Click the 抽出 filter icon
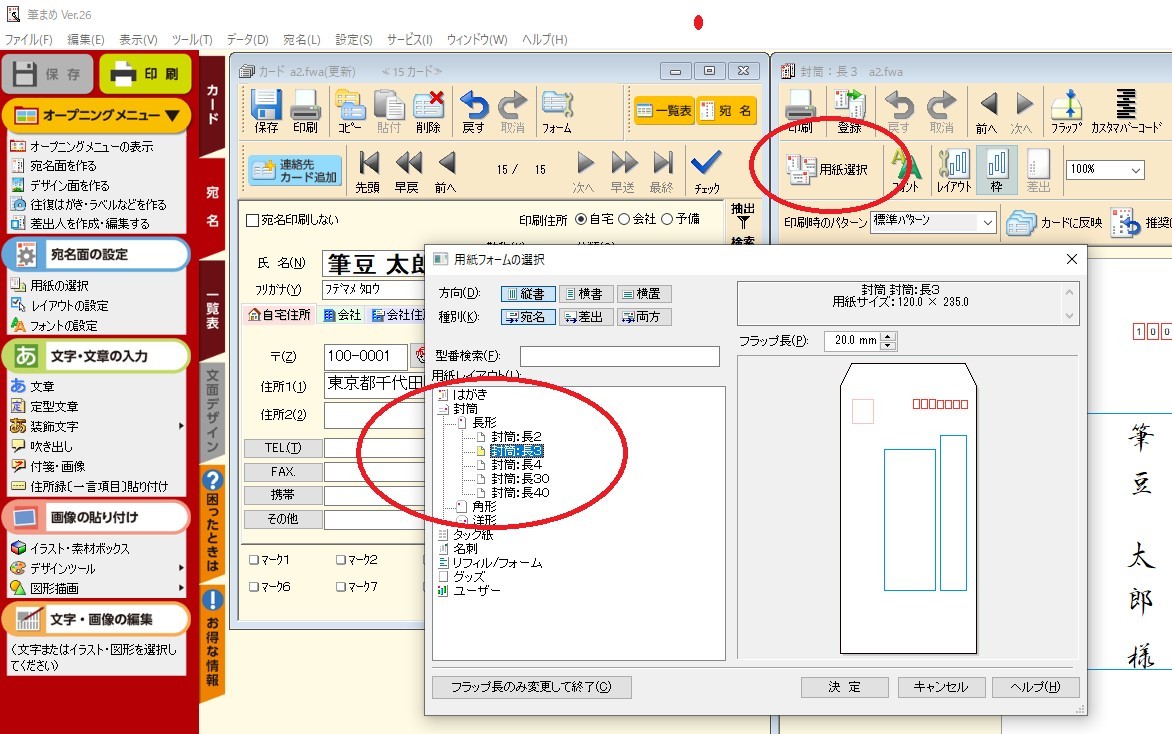The image size is (1172, 734). (743, 215)
